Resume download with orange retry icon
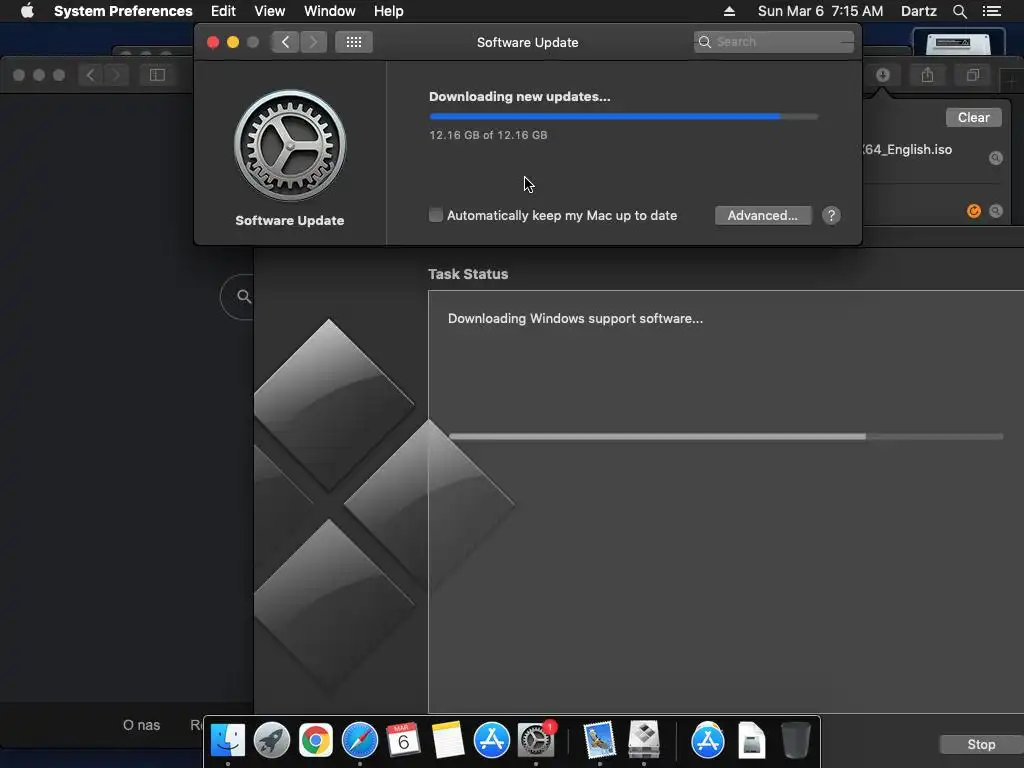Viewport: 1024px width, 768px height. [x=973, y=211]
